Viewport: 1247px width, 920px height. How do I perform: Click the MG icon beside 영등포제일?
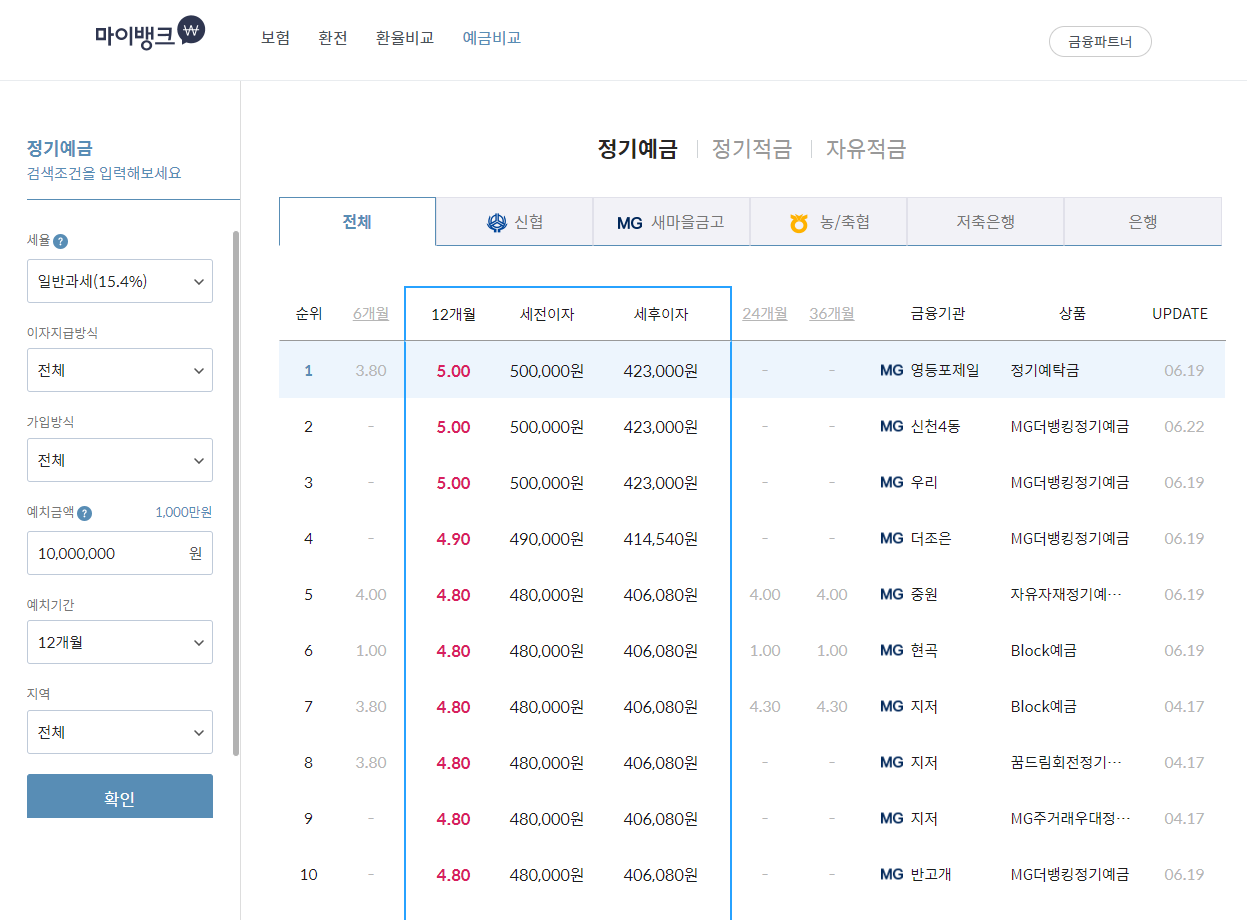pyautogui.click(x=891, y=370)
